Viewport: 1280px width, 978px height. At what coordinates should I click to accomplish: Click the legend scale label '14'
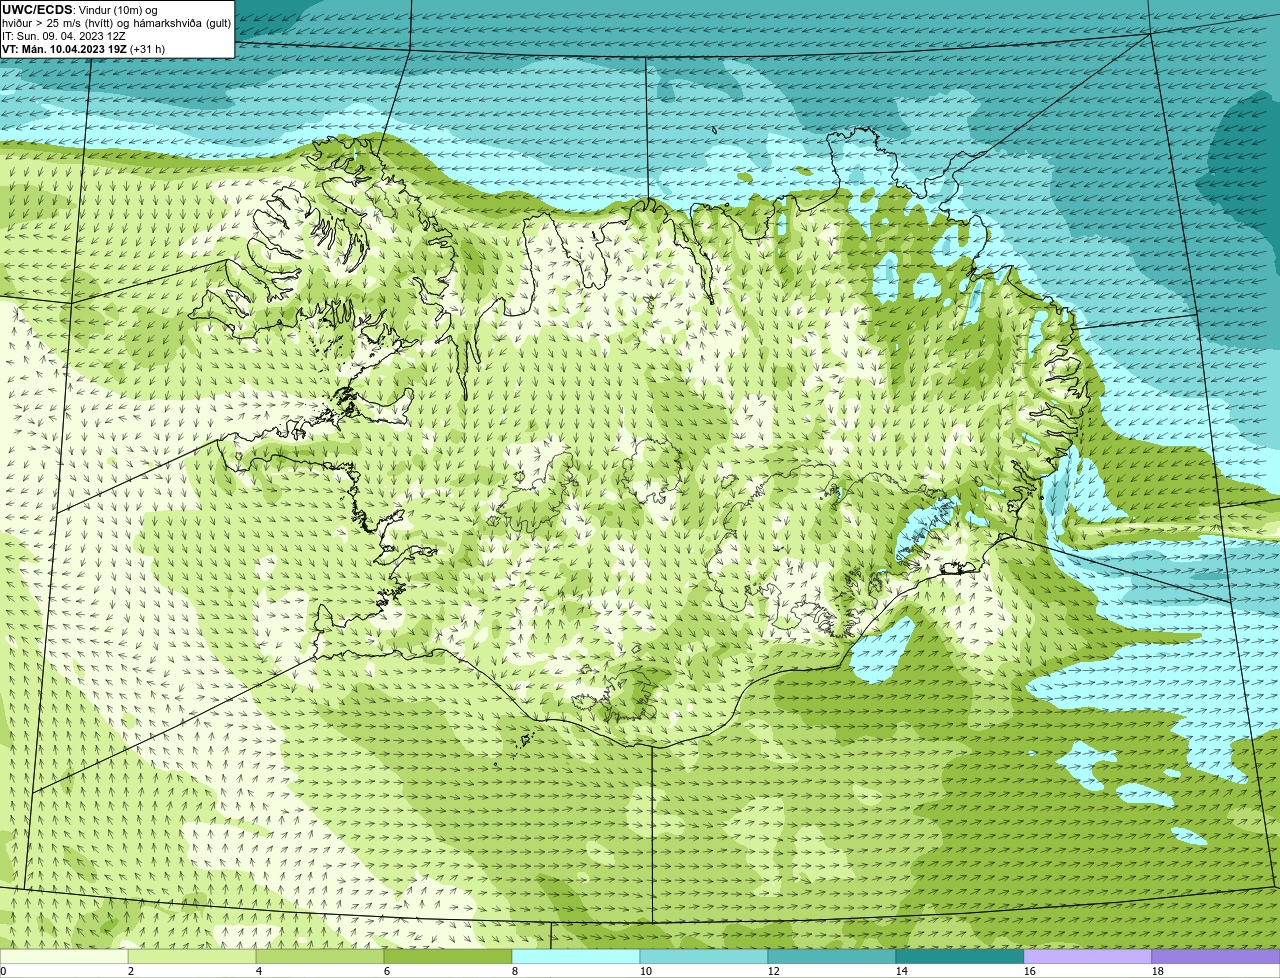pos(902,971)
